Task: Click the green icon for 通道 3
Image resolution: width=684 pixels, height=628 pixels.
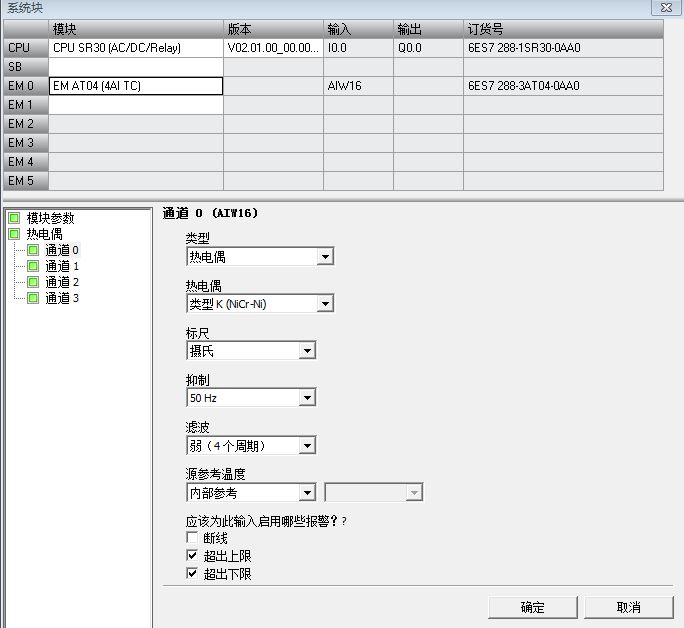Action: pos(34,298)
